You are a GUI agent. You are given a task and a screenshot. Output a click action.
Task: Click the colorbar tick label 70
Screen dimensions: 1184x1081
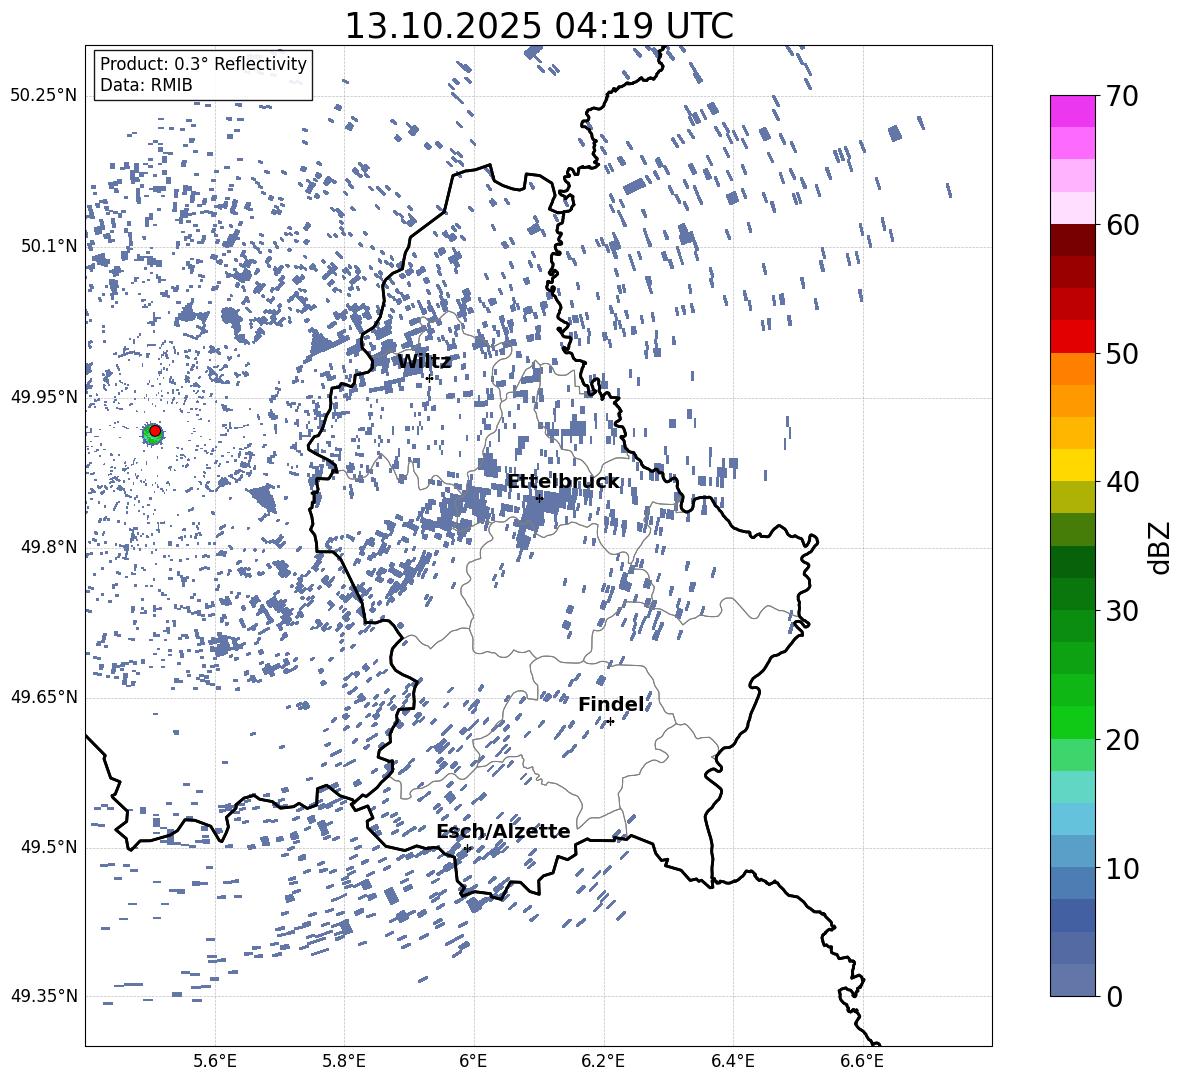(x=1122, y=97)
